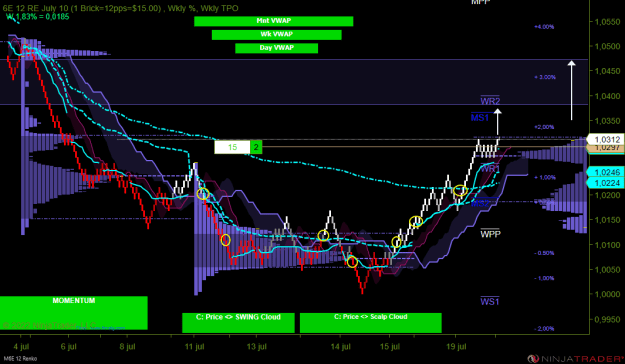Image resolution: width=625 pixels, height=364 pixels.
Task: Click the 0,9950 price axis label
Action: [x=607, y=319]
